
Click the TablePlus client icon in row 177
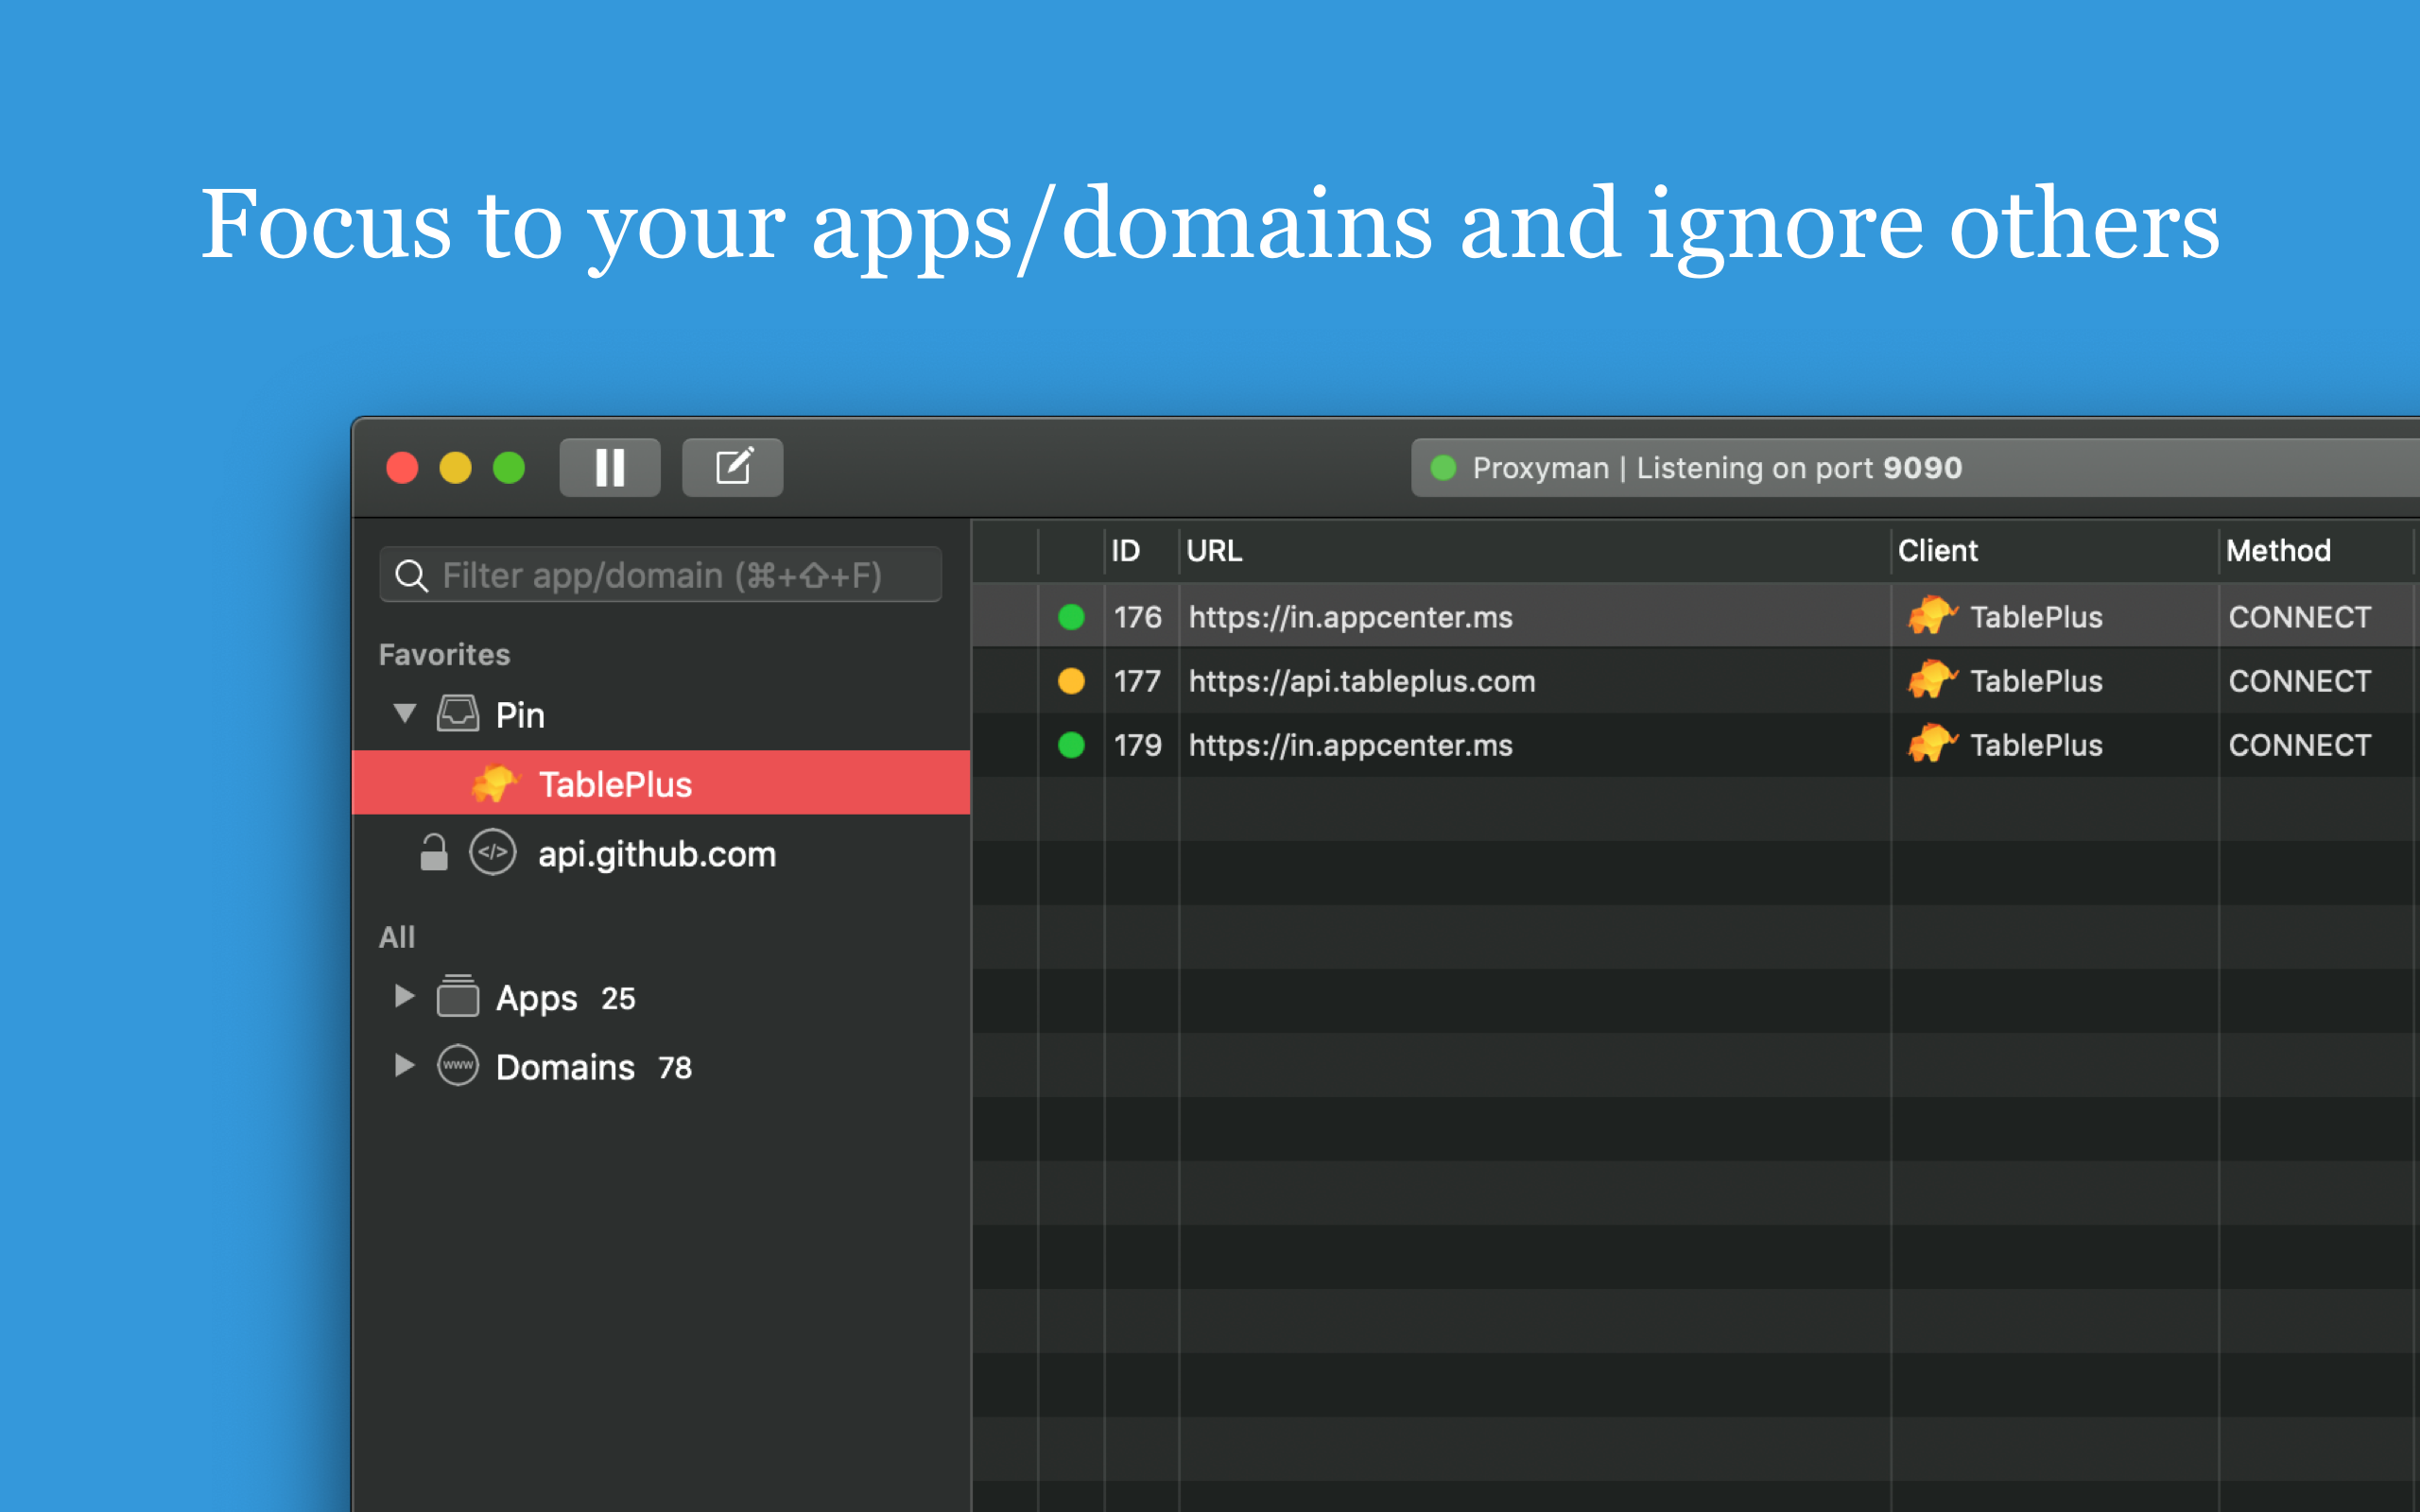point(1932,679)
